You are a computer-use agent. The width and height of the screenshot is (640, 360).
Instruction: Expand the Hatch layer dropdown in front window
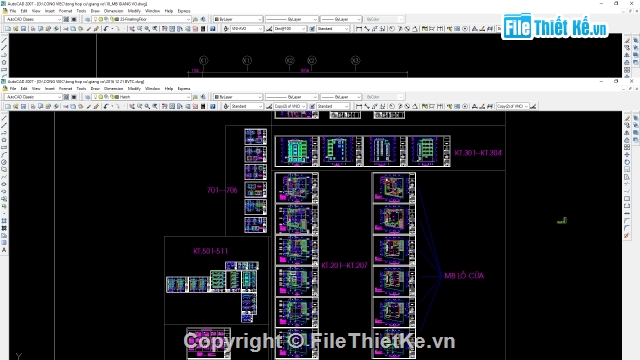[x=141, y=97]
